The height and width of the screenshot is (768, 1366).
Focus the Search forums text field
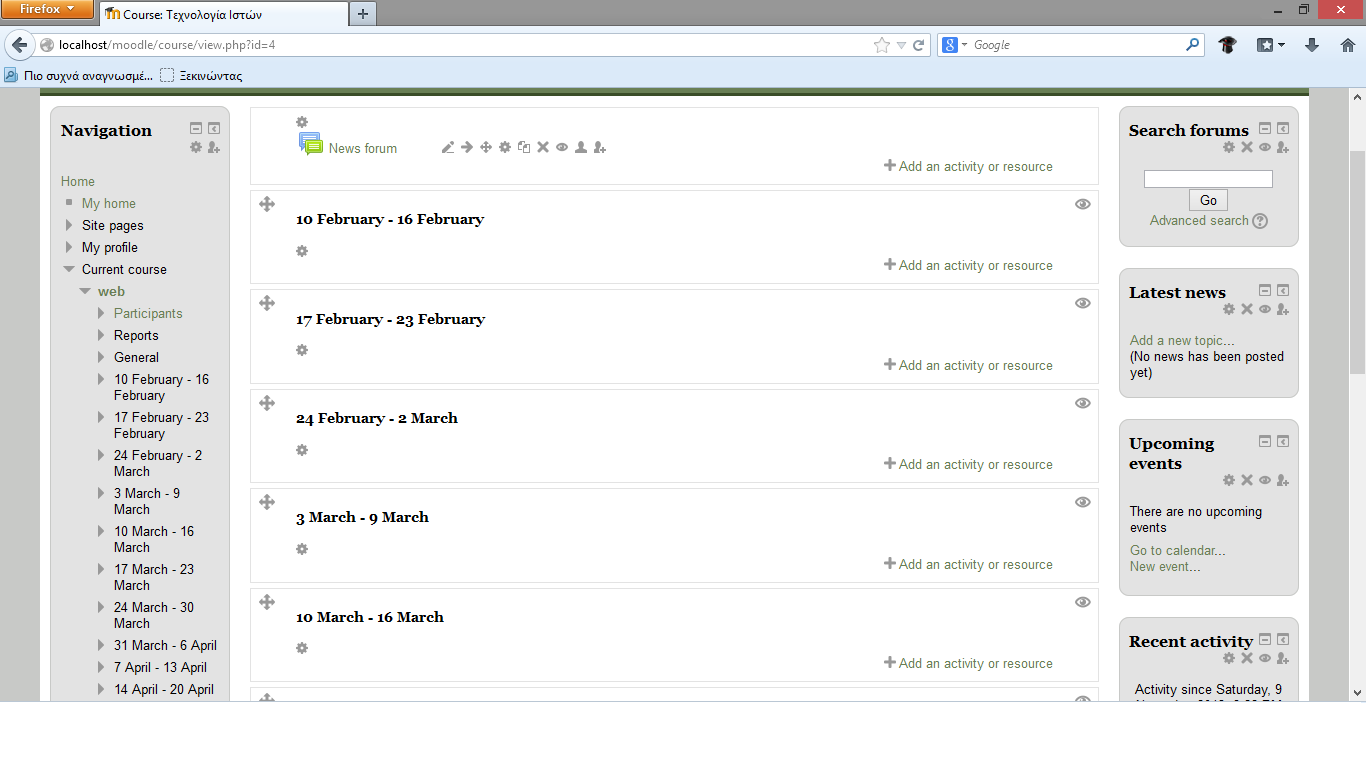(x=1208, y=179)
